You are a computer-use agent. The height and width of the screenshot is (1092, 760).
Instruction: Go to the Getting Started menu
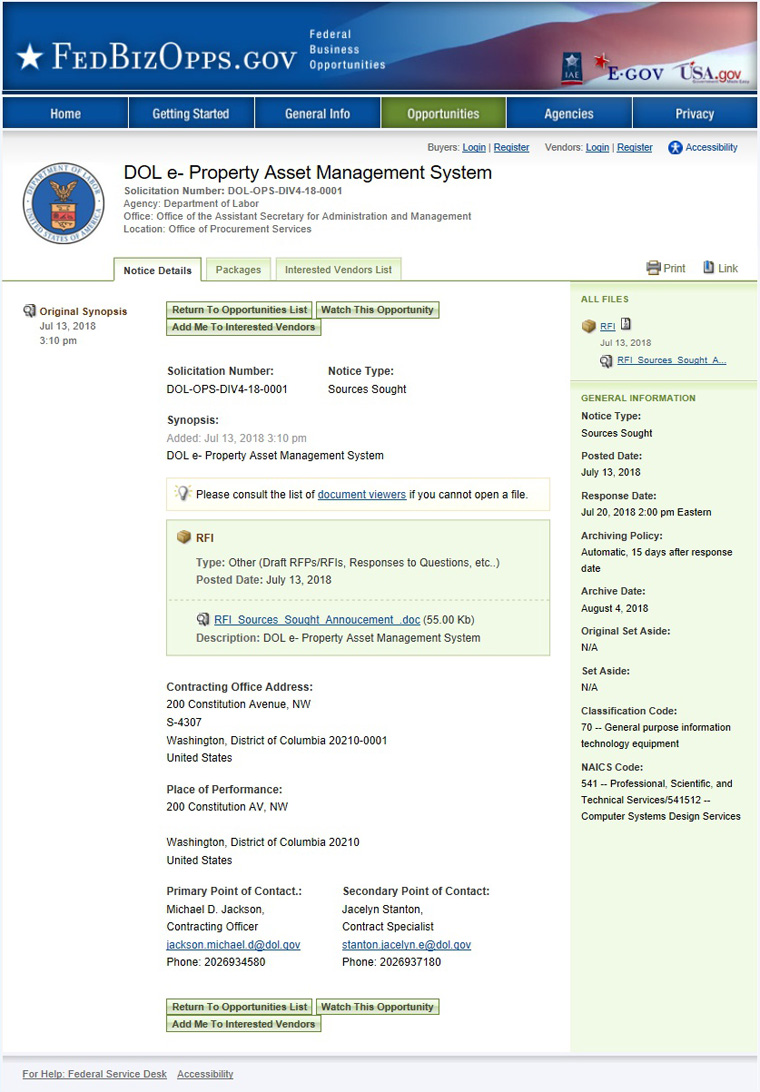[191, 113]
